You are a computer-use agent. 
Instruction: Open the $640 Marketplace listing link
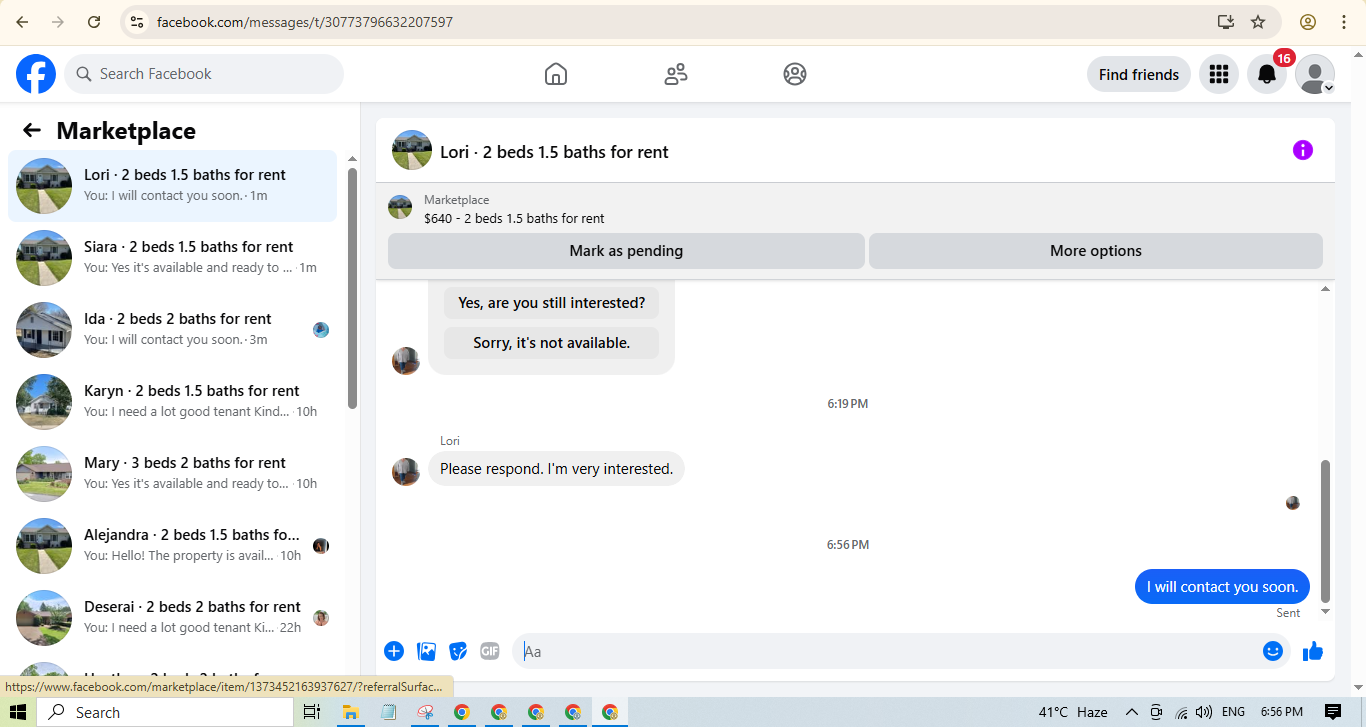[514, 218]
